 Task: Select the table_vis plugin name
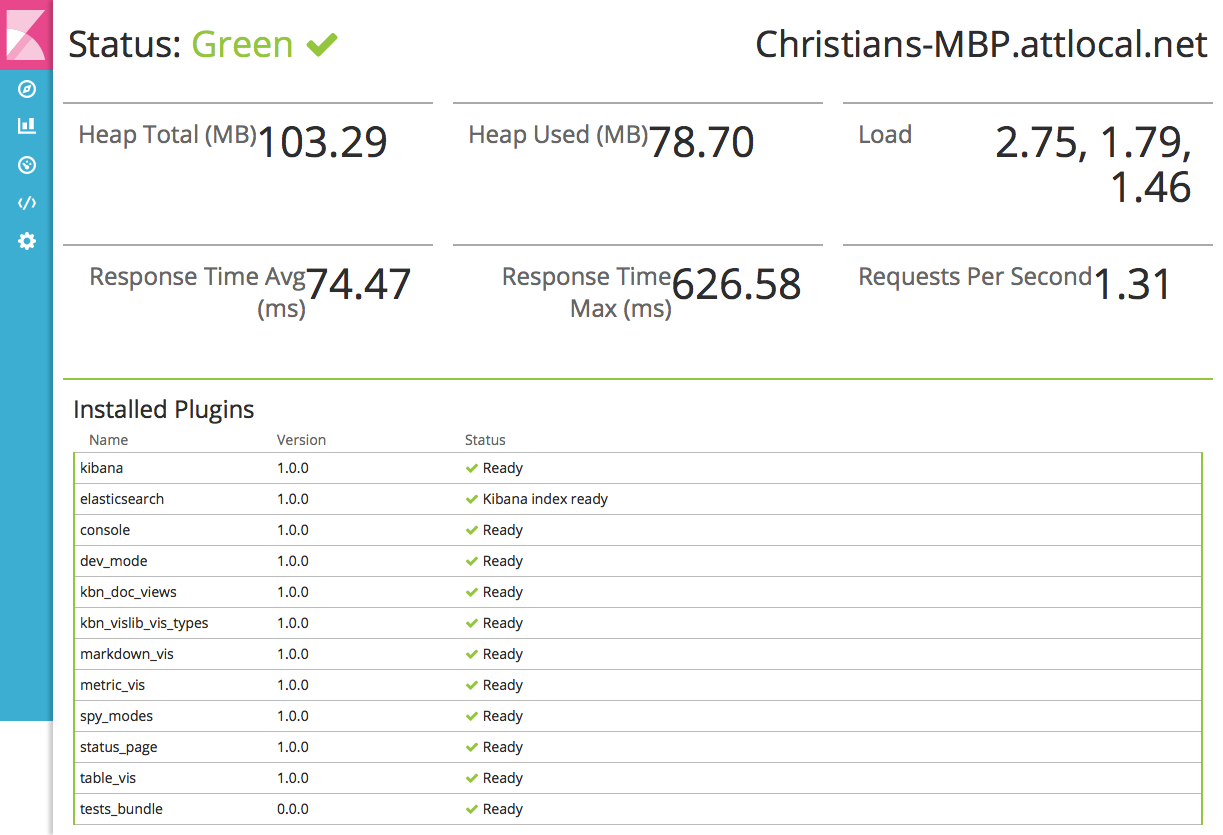tap(108, 778)
